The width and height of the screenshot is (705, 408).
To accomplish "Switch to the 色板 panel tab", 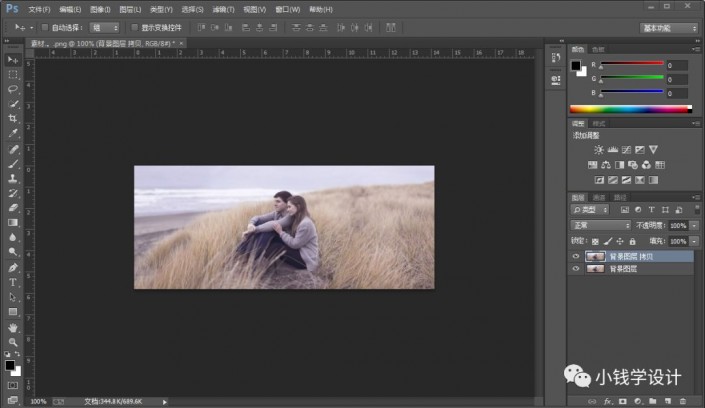I will pos(599,48).
